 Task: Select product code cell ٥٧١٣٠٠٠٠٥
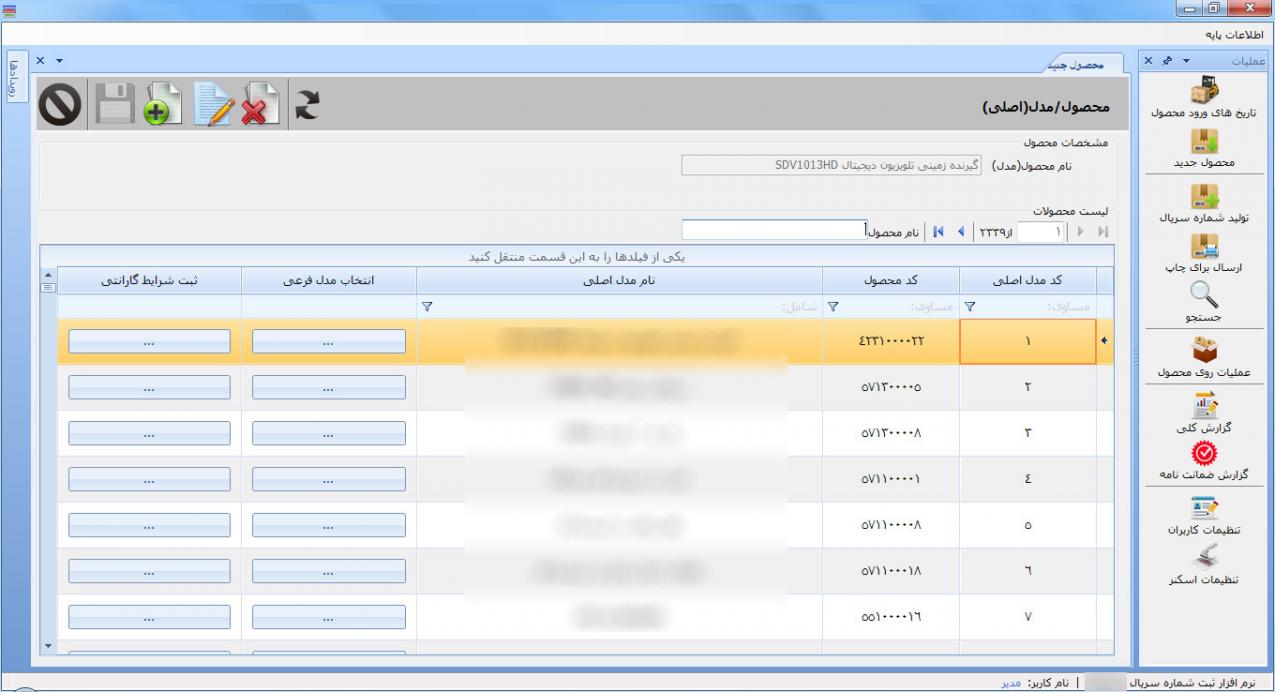point(890,388)
